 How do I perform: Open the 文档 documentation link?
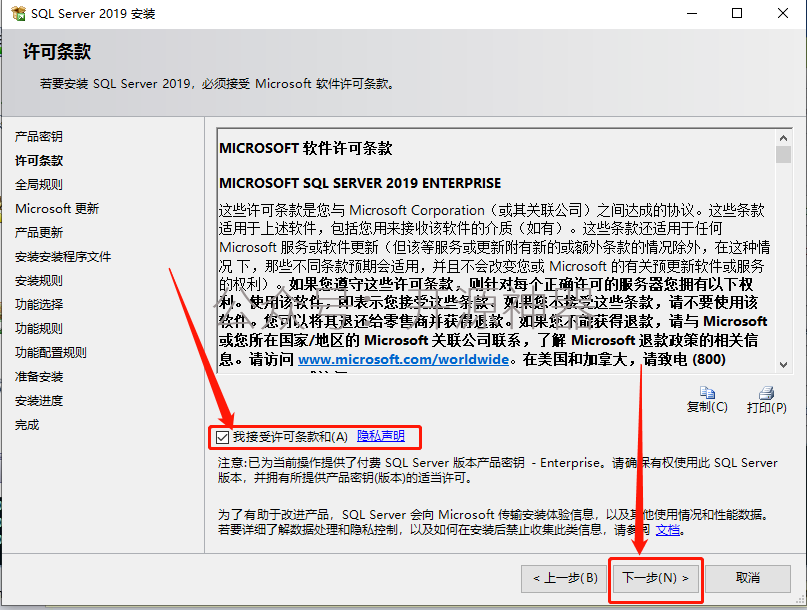point(668,530)
